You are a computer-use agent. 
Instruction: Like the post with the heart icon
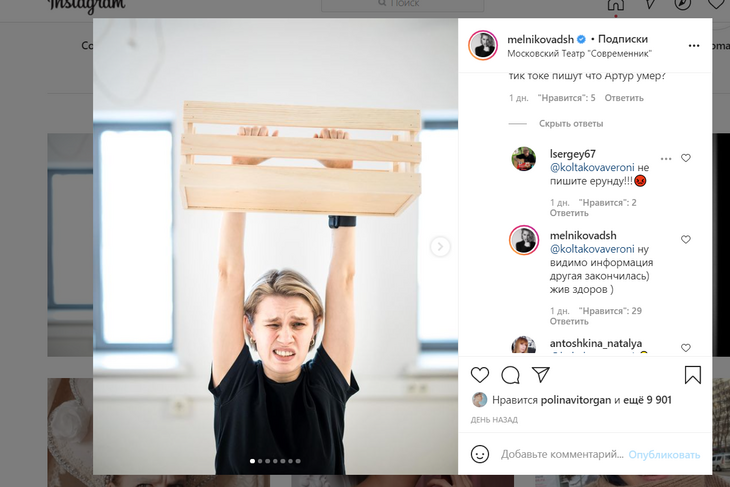click(480, 375)
